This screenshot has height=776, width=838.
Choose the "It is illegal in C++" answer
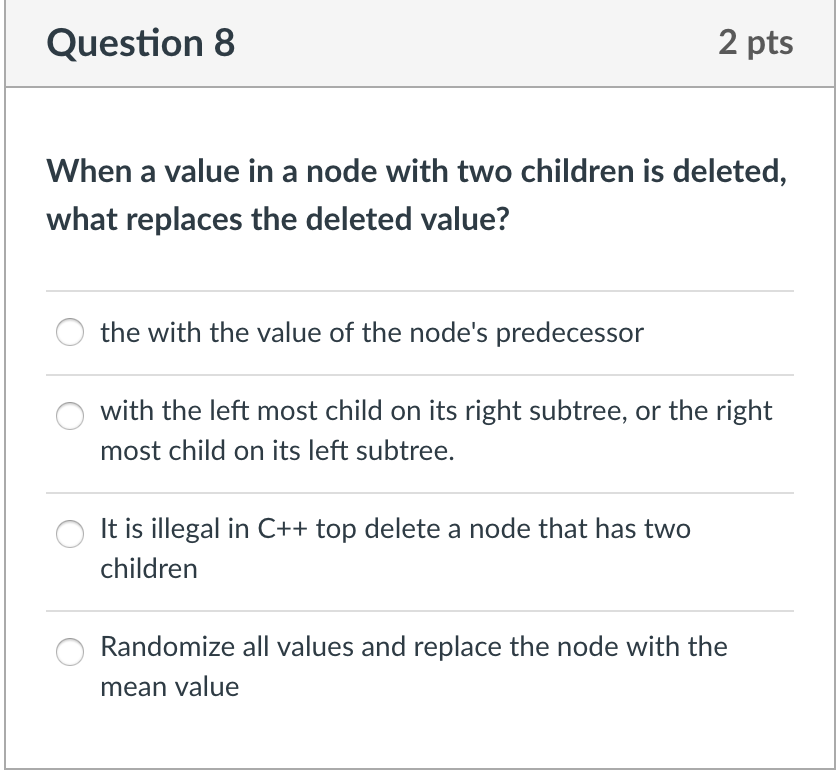pyautogui.click(x=68, y=535)
